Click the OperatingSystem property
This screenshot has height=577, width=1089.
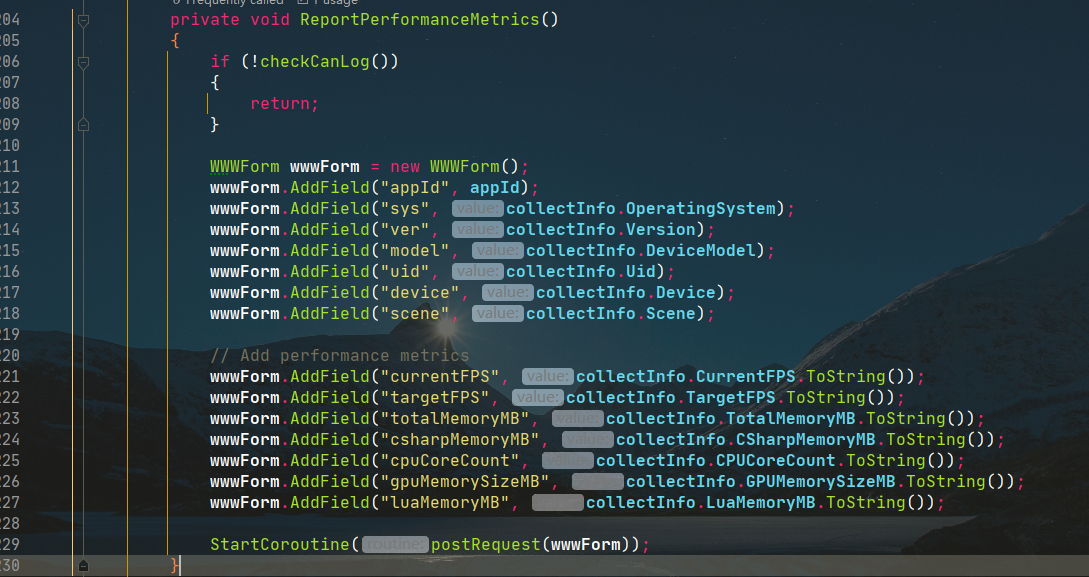[701, 208]
